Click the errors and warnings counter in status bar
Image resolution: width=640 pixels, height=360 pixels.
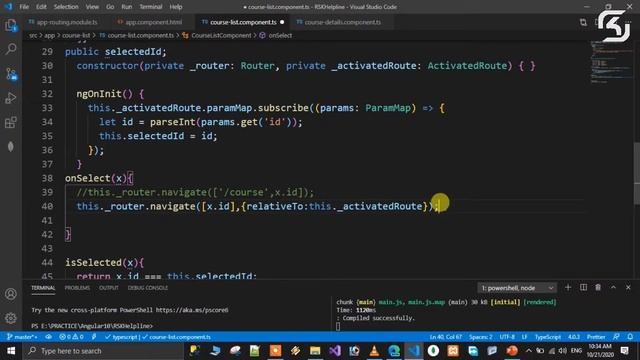click(x=71, y=337)
